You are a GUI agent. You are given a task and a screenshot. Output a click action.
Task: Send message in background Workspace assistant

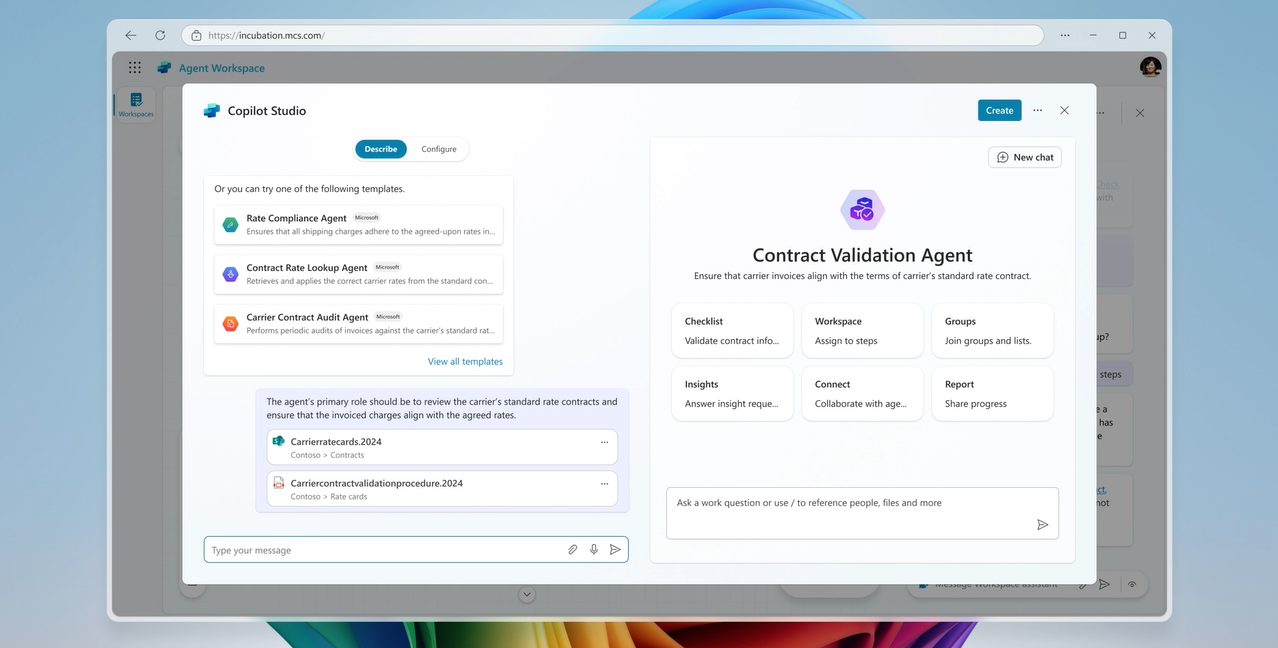[x=1104, y=584]
